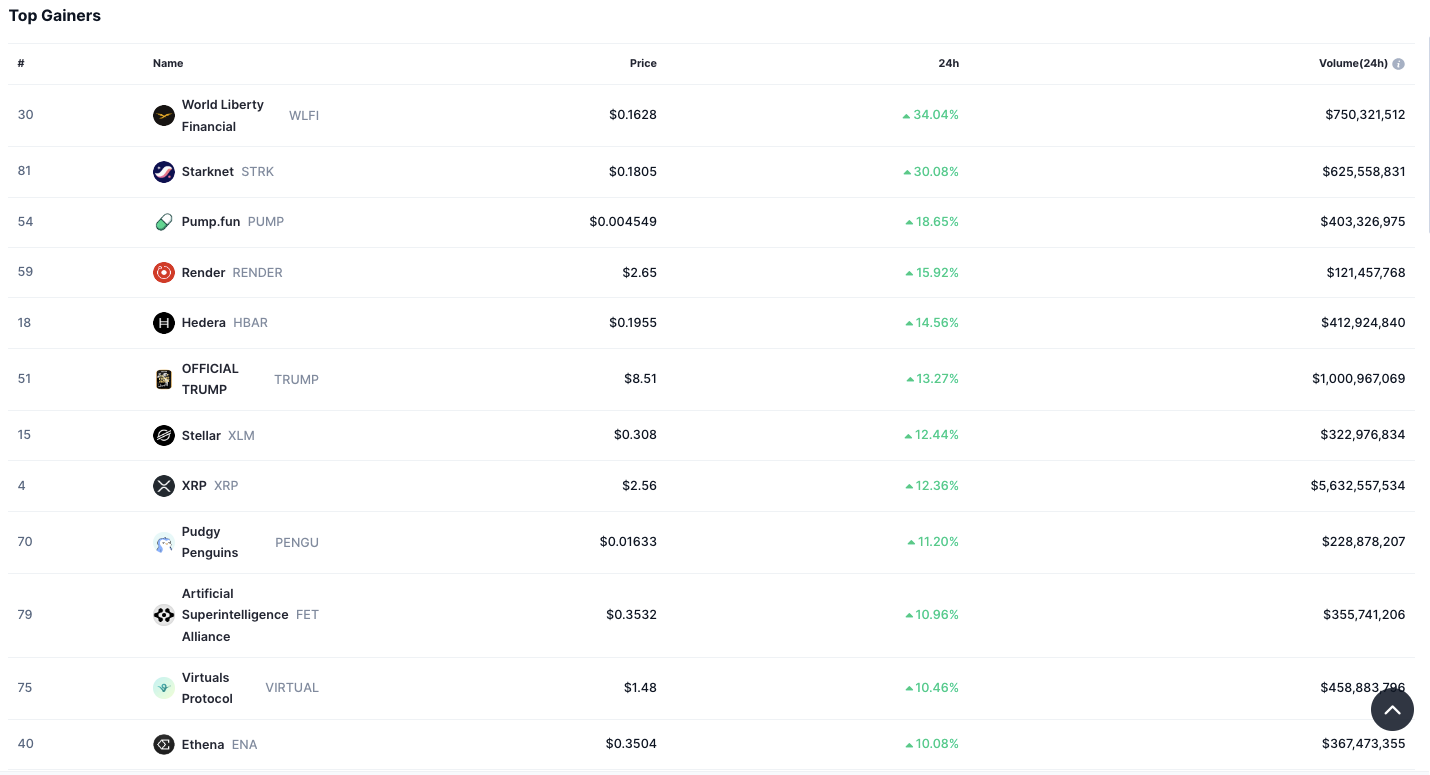The height and width of the screenshot is (775, 1430).
Task: Click the Pump.fun pill icon
Action: coord(163,221)
